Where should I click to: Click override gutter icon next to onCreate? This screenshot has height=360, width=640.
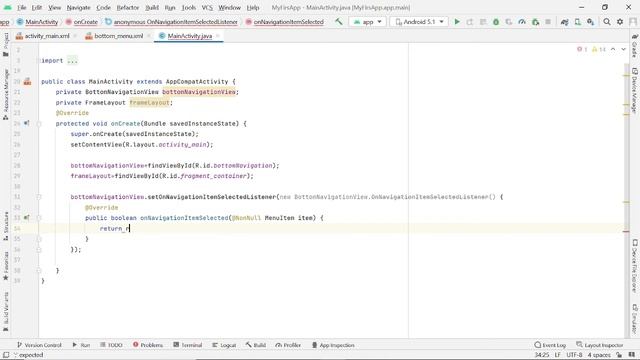[27, 123]
